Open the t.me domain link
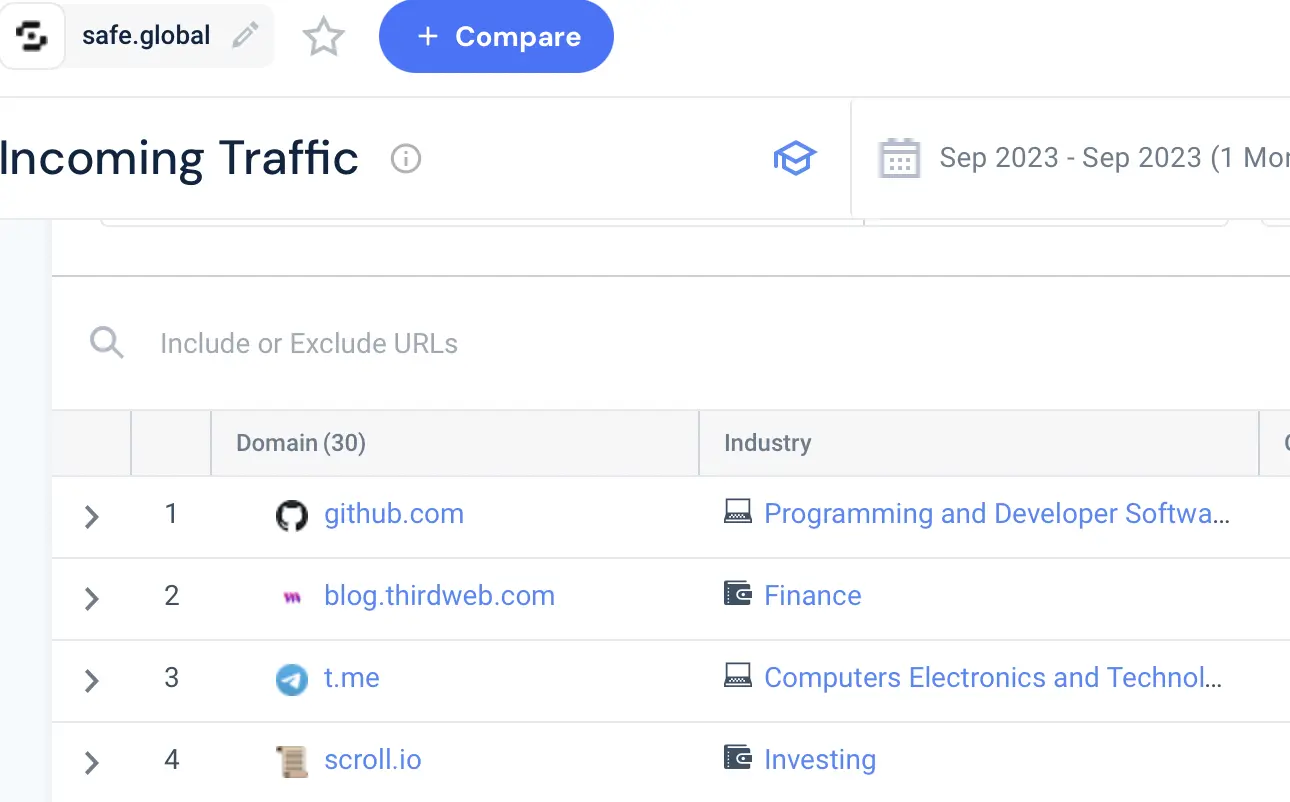The height and width of the screenshot is (802, 1290). point(352,678)
